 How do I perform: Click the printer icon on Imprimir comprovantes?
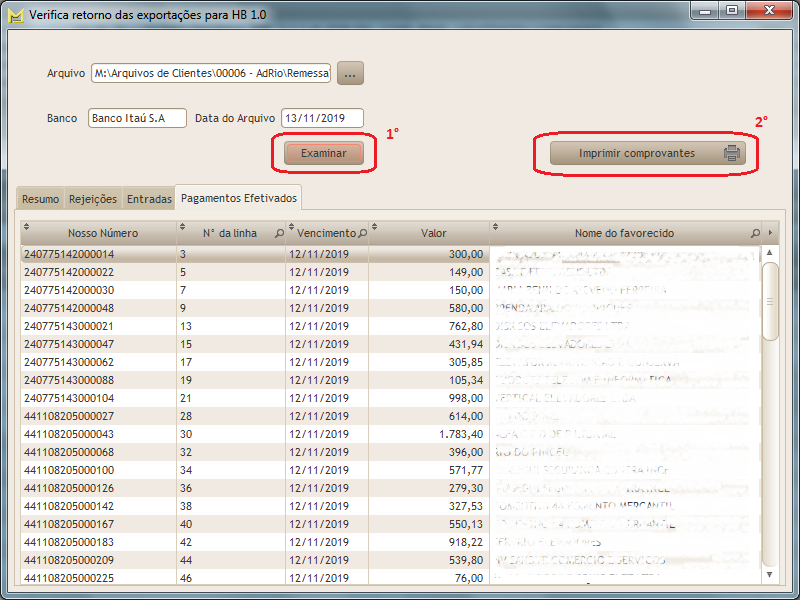coord(732,154)
